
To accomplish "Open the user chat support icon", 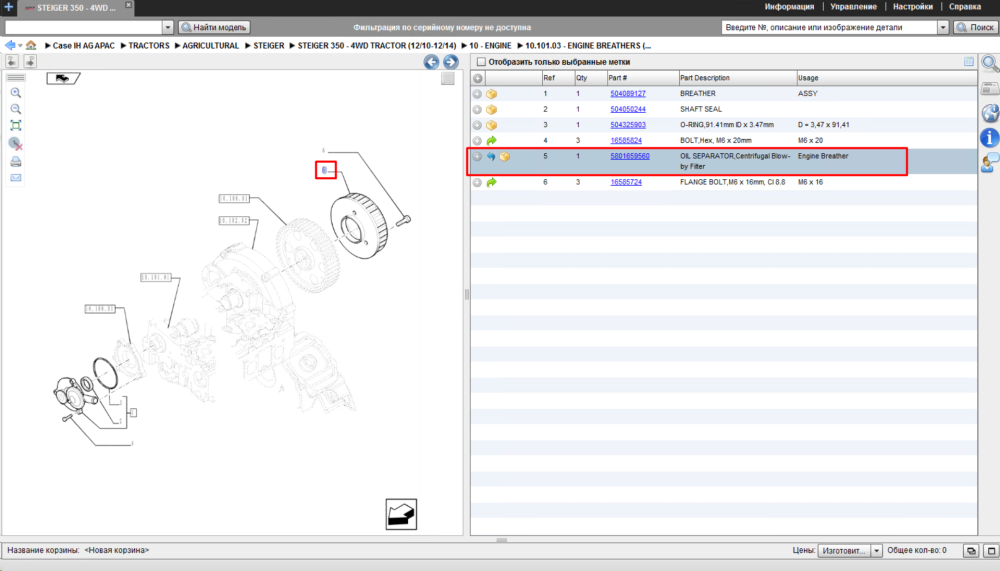I will click(x=990, y=163).
